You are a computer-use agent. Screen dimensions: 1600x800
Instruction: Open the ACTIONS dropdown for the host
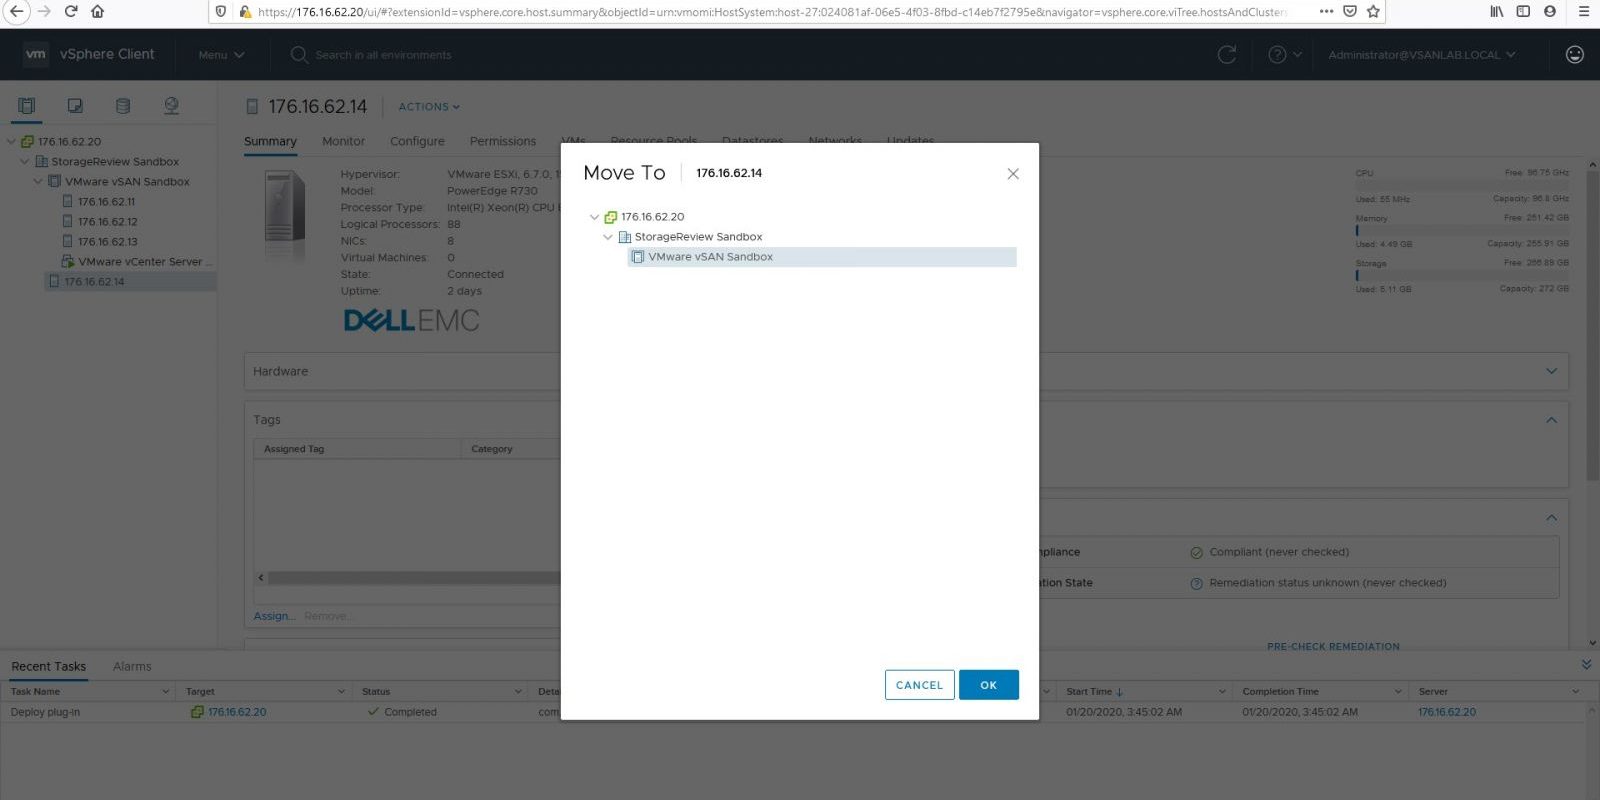[x=429, y=107]
